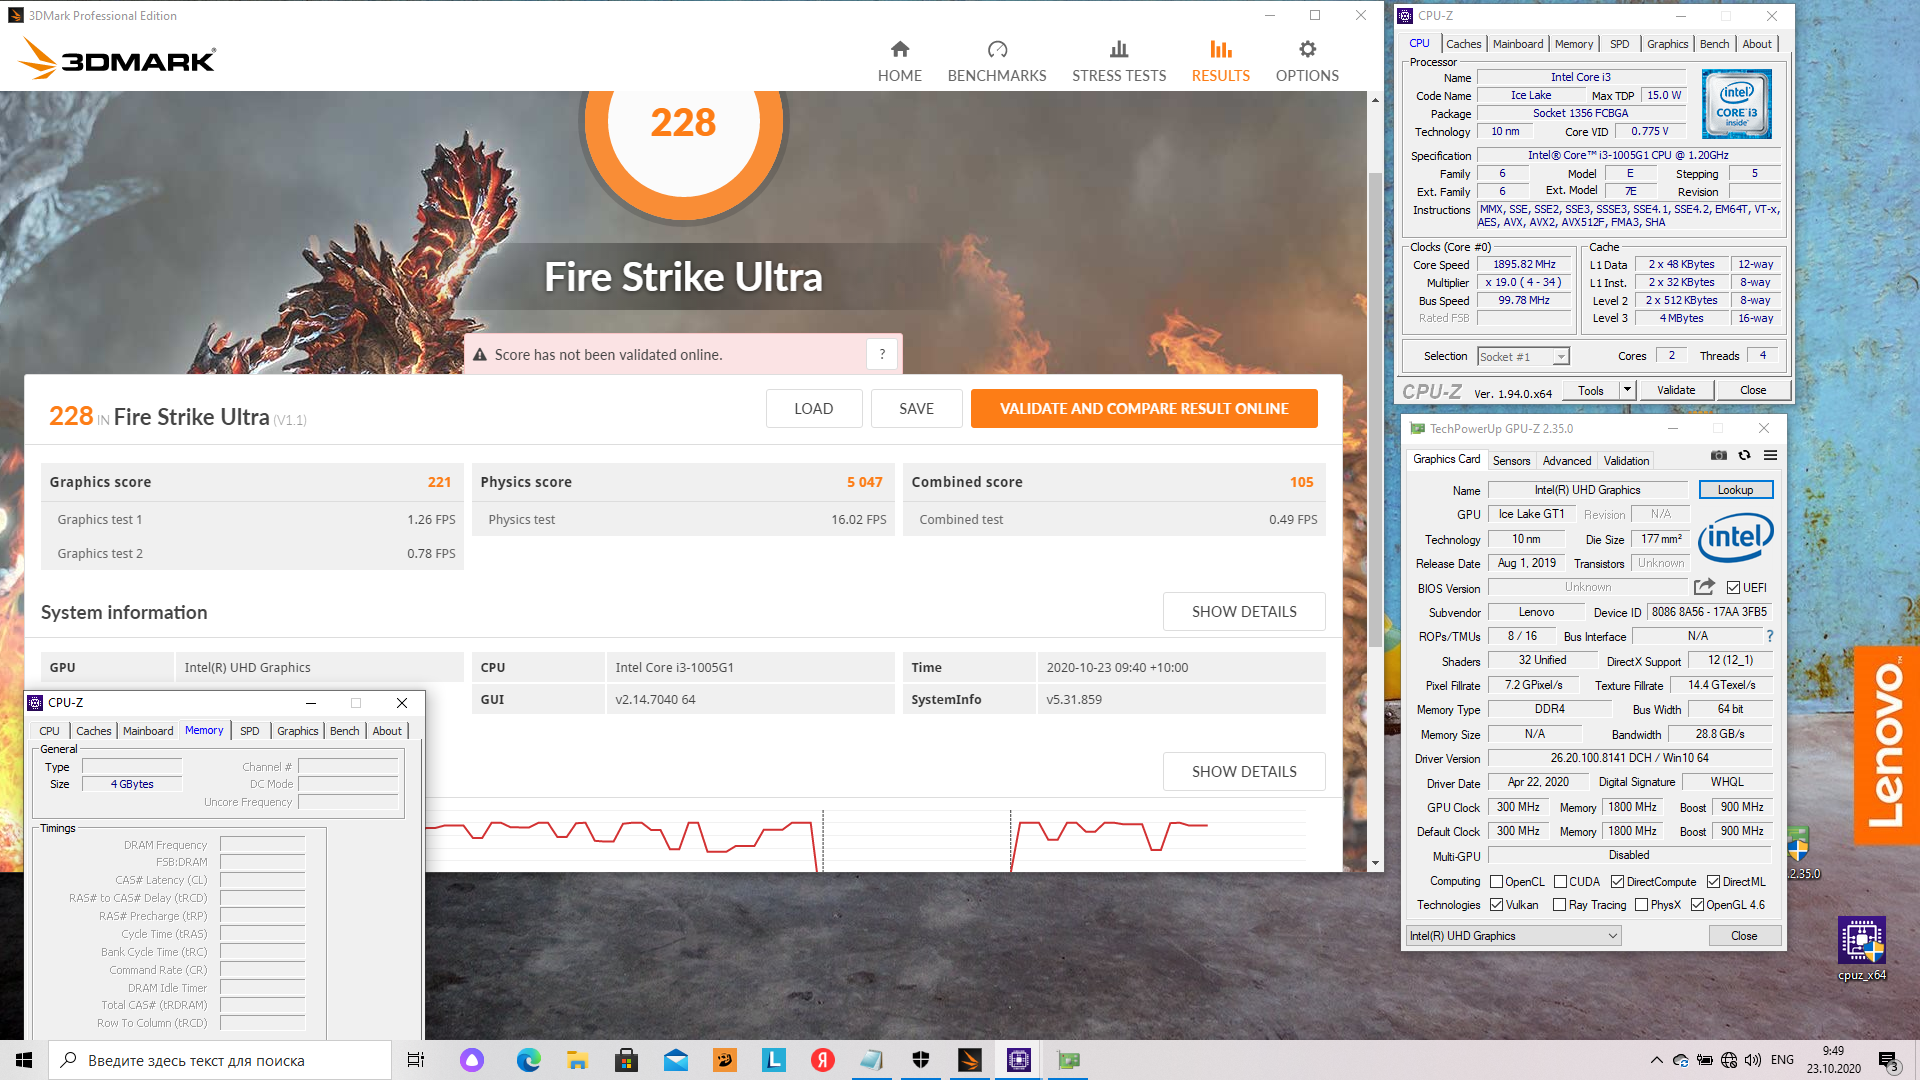The width and height of the screenshot is (1920, 1080).
Task: Refresh GPU-Z readings
Action: 1744,455
